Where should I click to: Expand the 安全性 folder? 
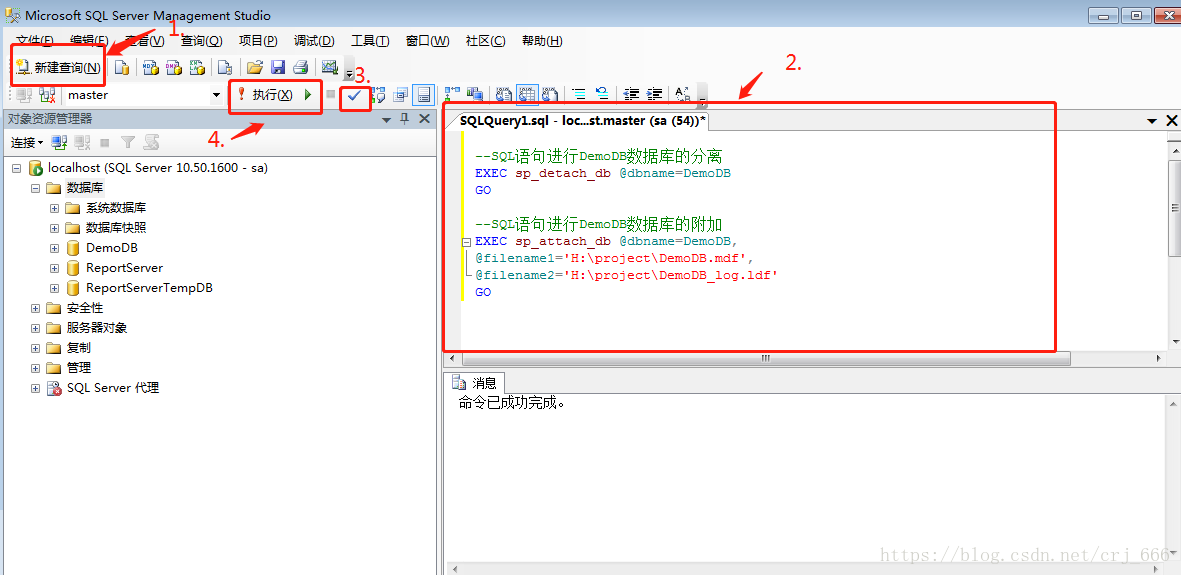[x=35, y=308]
